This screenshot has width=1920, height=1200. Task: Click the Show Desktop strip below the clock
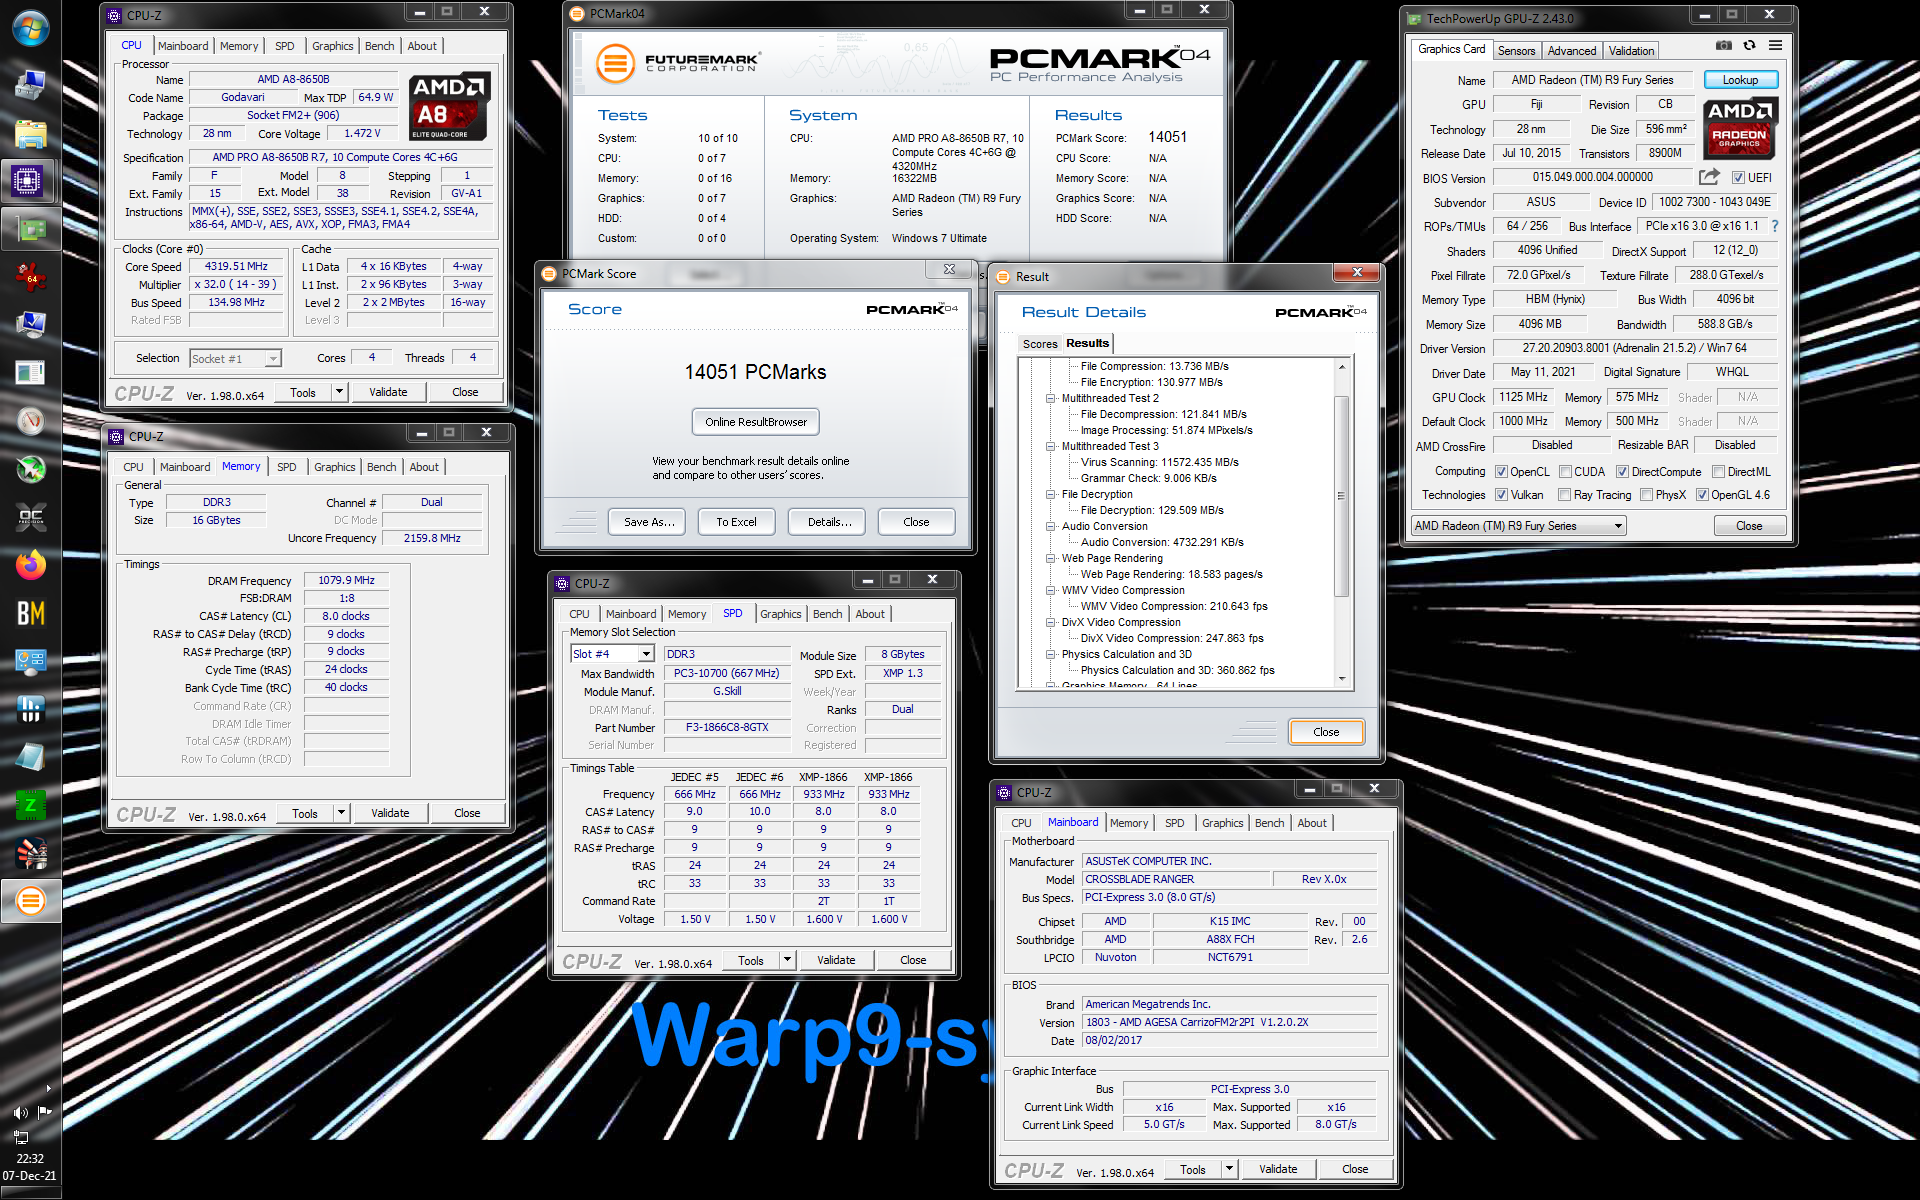point(30,1193)
